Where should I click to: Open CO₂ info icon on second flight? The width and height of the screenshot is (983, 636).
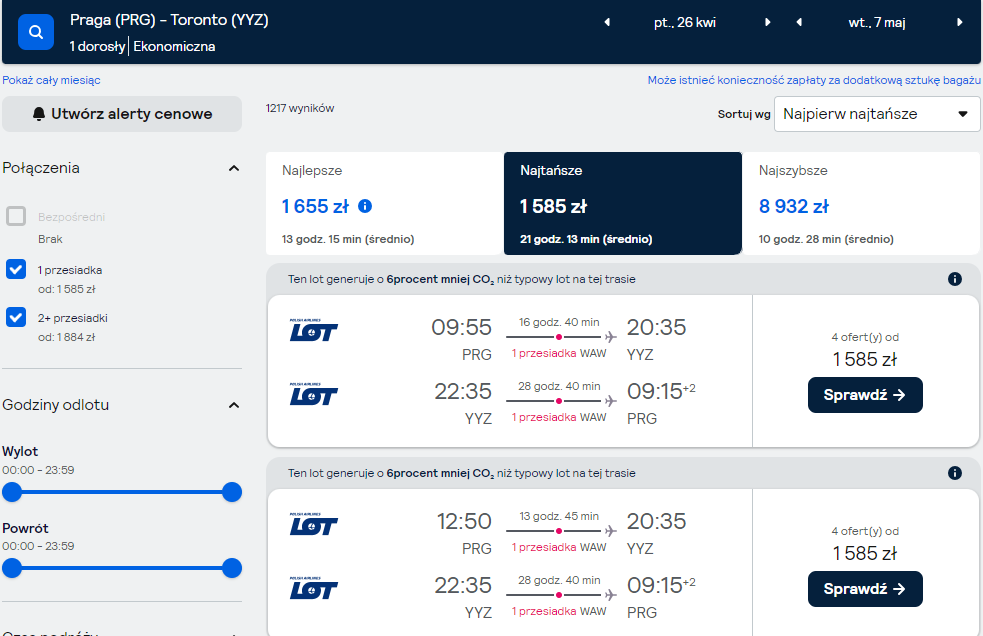coord(954,473)
